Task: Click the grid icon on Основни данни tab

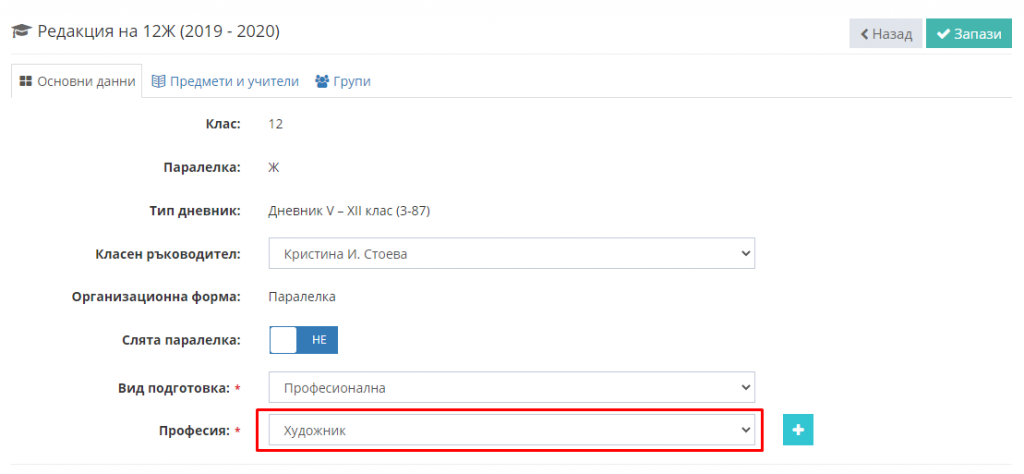Action: point(26,82)
